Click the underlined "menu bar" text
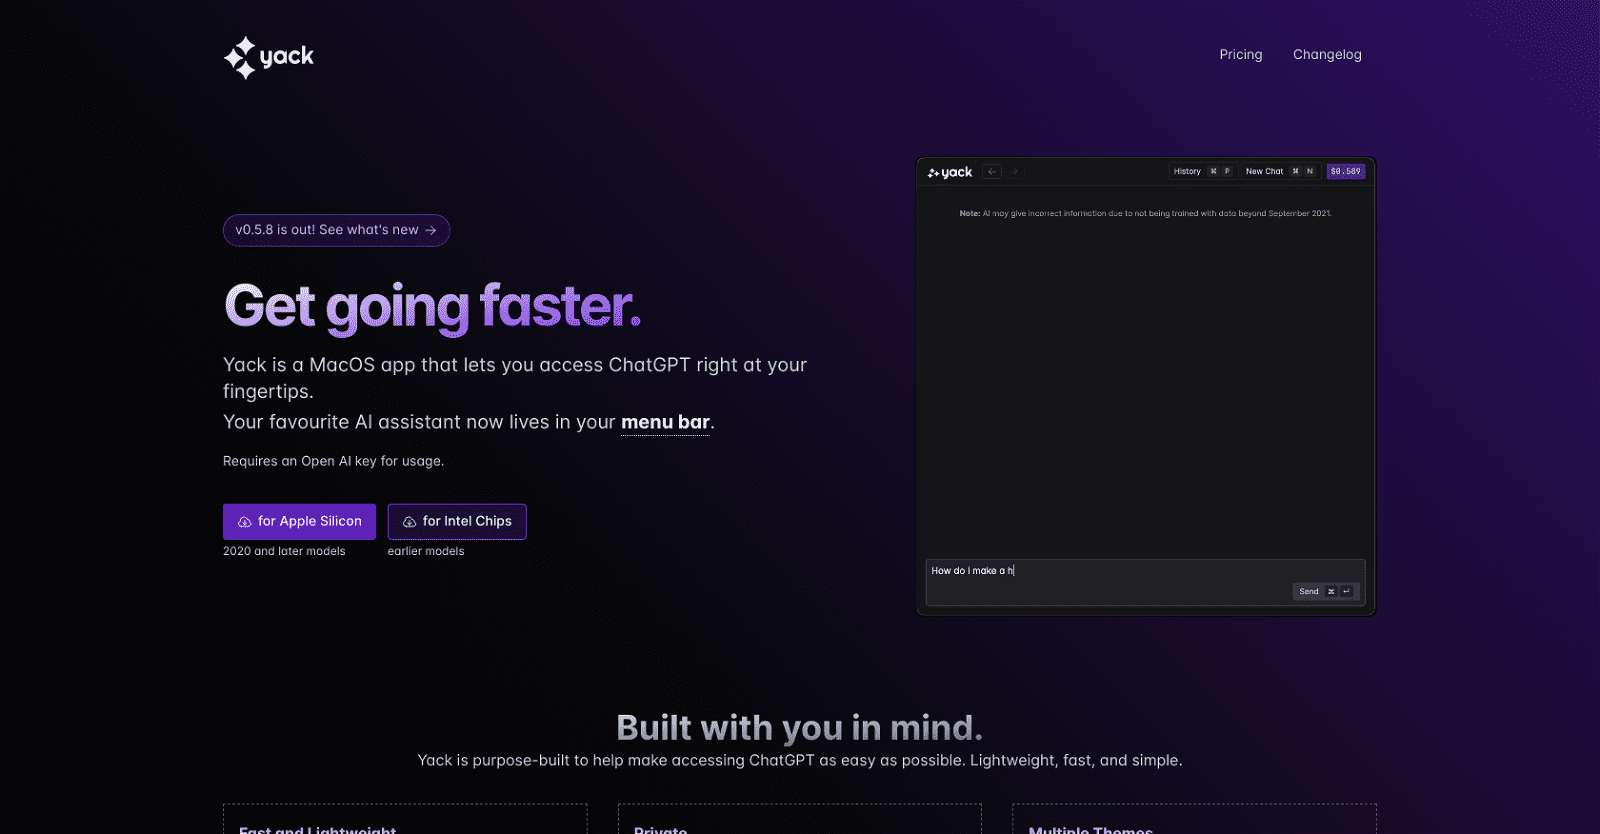Viewport: 1600px width, 834px height. click(665, 423)
